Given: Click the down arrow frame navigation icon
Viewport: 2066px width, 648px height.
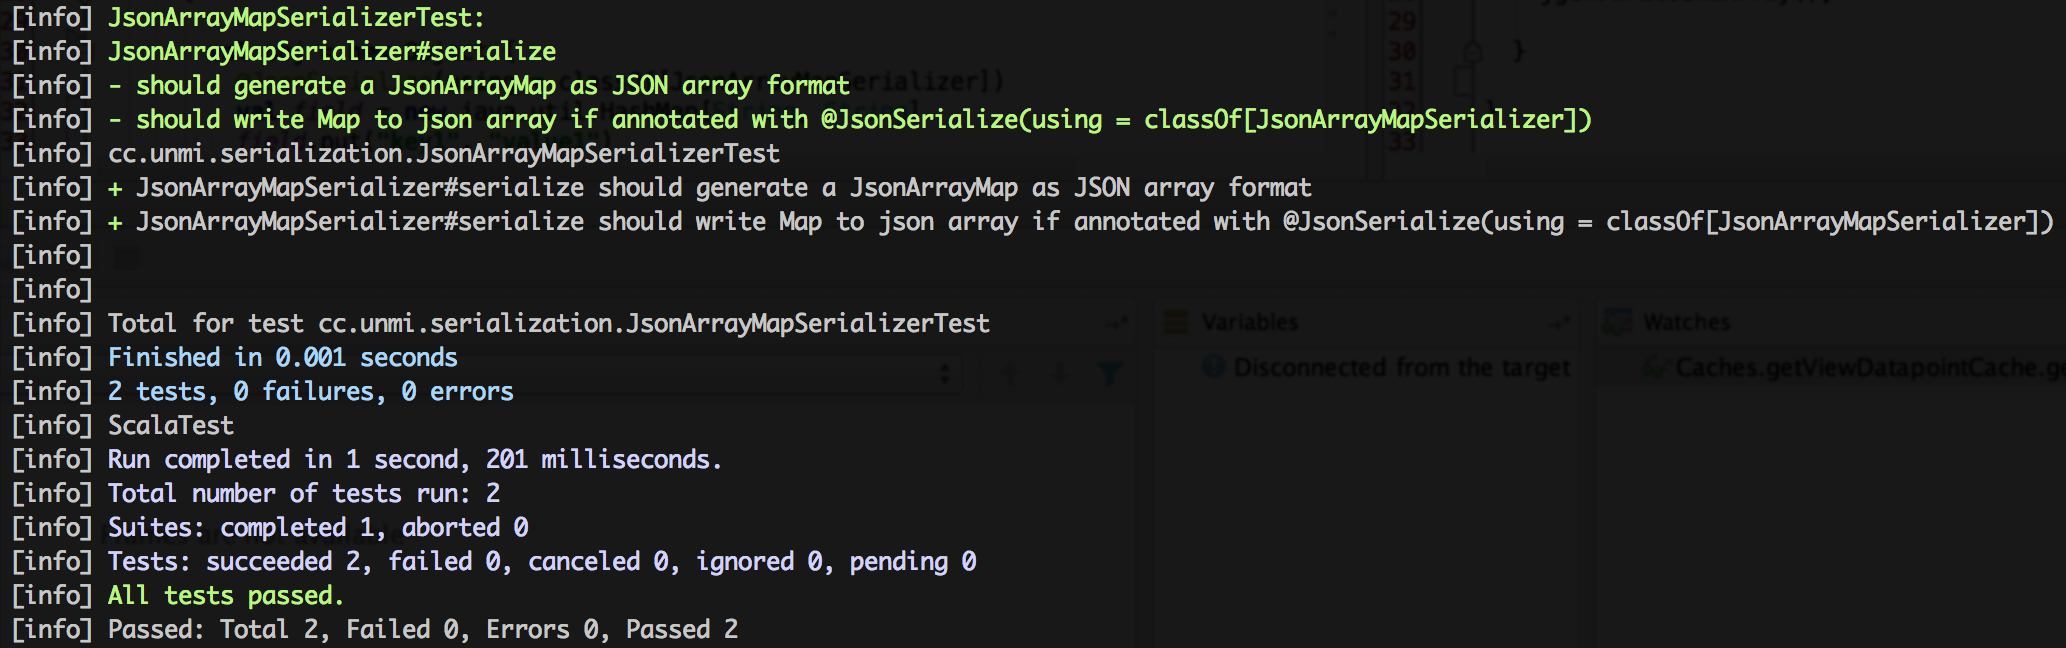Looking at the screenshot, I should pos(1060,374).
